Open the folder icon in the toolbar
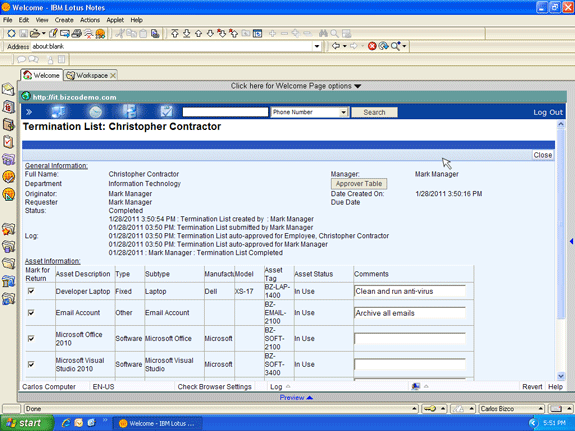This screenshot has width=575, height=431. click(x=35, y=34)
